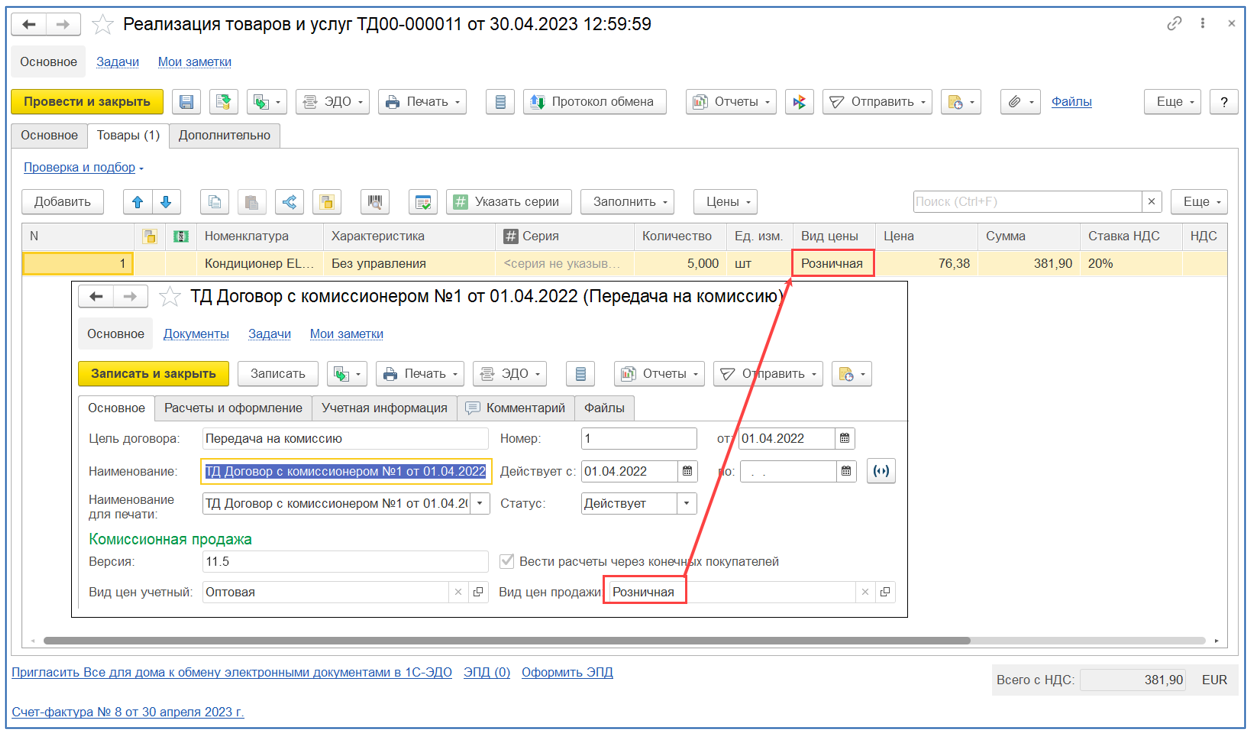The image size is (1247, 736).
Task: Open calendar for 'Действует с' date
Action: 688,471
